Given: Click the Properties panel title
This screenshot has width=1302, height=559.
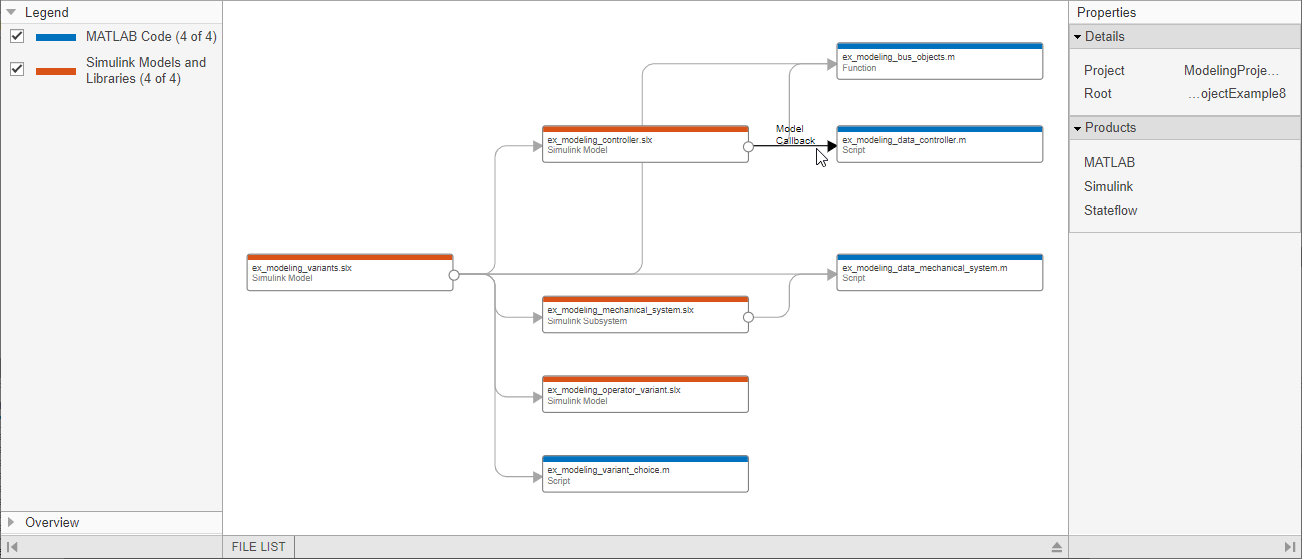Looking at the screenshot, I should tap(1106, 13).
